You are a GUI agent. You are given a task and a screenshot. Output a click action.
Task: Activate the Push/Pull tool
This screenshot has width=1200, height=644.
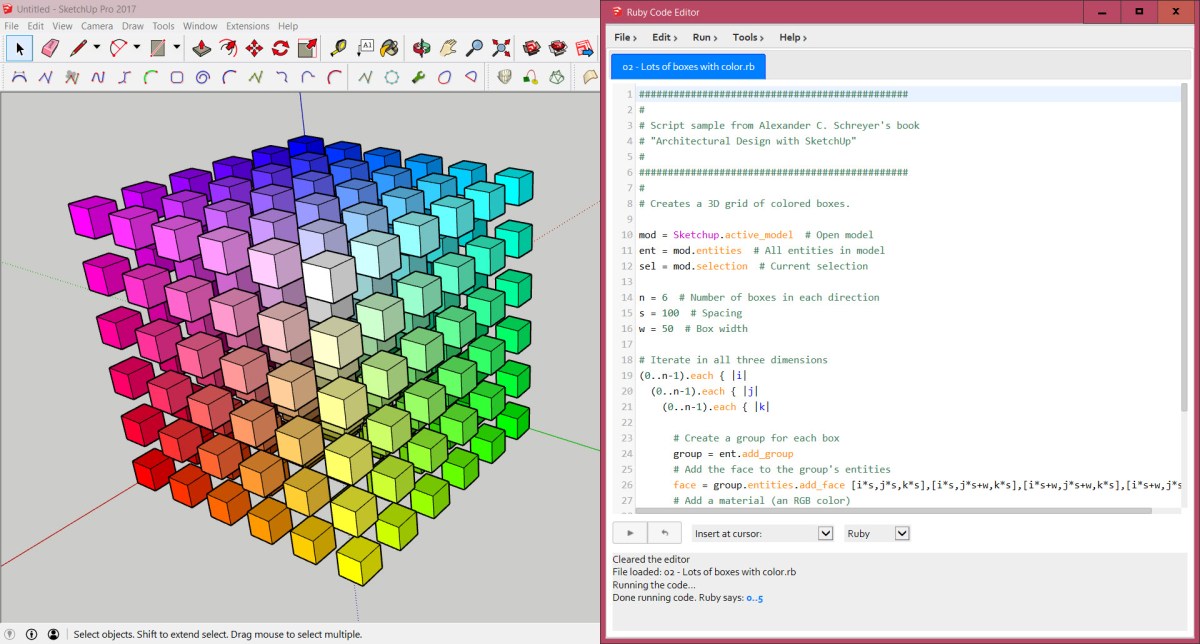click(x=202, y=48)
